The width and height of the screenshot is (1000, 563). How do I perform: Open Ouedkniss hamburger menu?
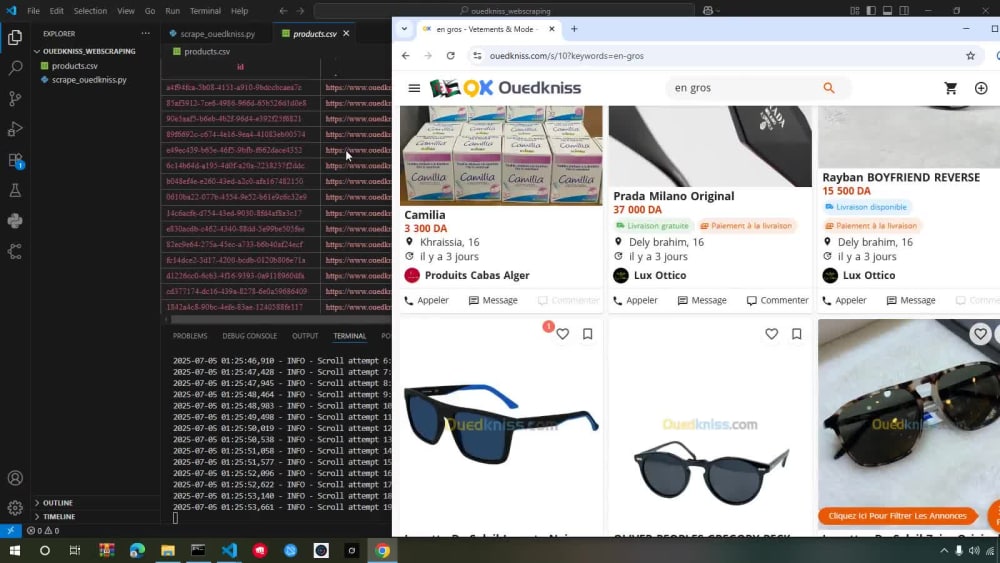tap(414, 88)
